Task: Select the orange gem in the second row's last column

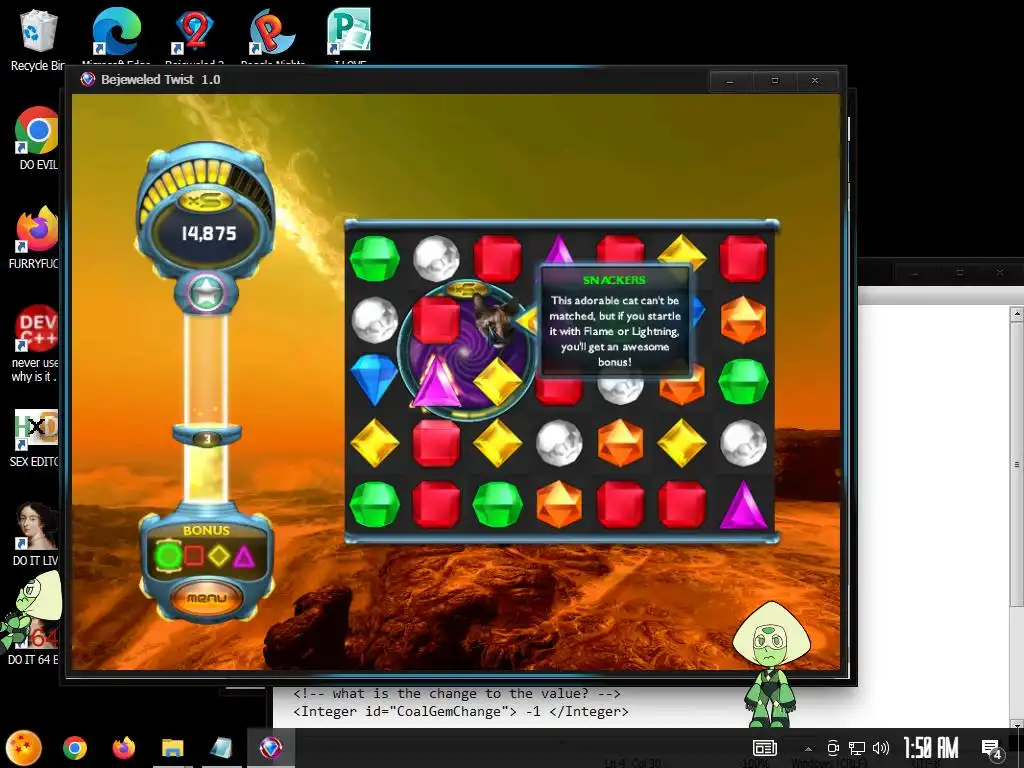Action: click(x=743, y=320)
